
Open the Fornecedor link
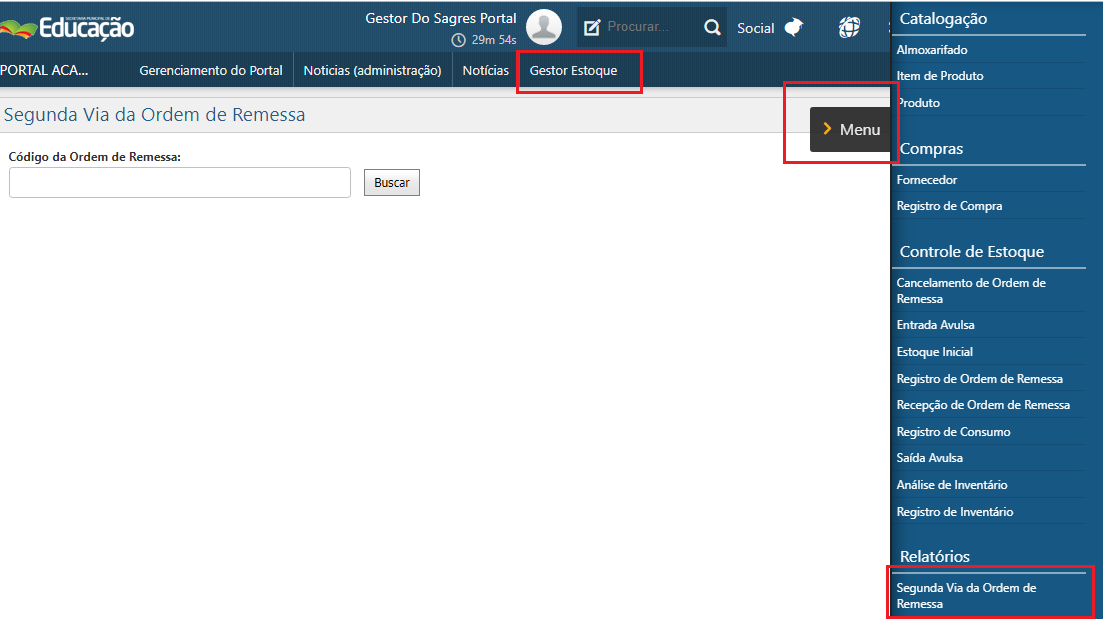[926, 180]
